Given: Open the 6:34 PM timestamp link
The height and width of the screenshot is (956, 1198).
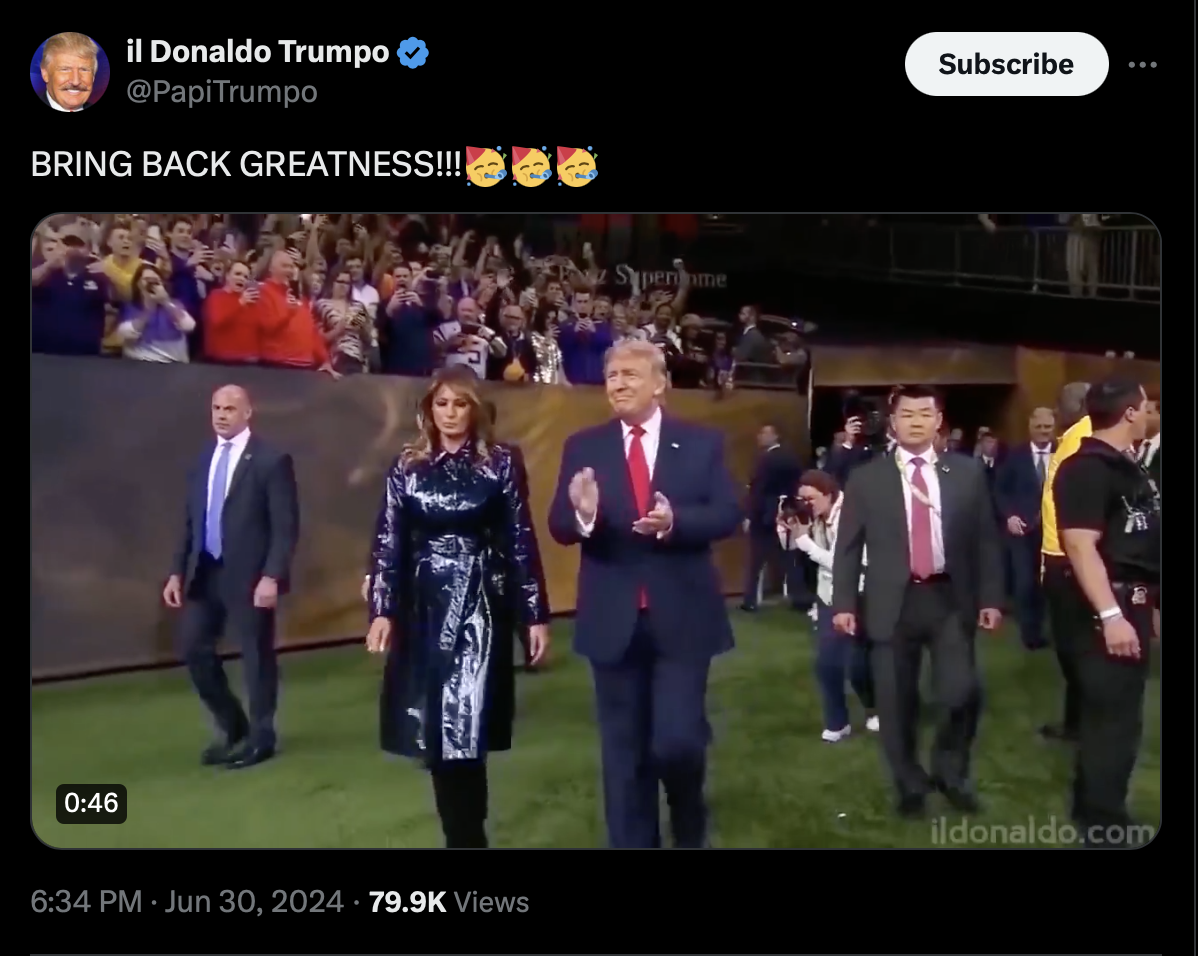Looking at the screenshot, I should pos(86,902).
